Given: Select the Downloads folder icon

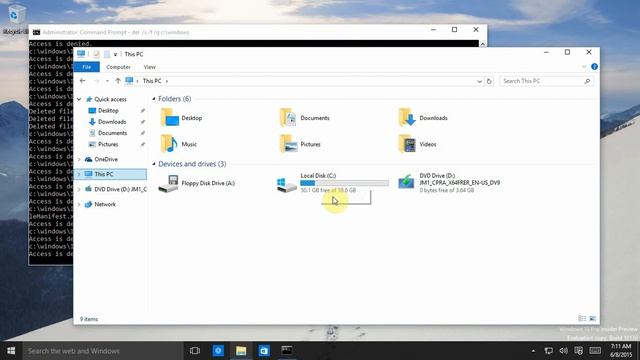Looking at the screenshot, I should click(x=407, y=118).
